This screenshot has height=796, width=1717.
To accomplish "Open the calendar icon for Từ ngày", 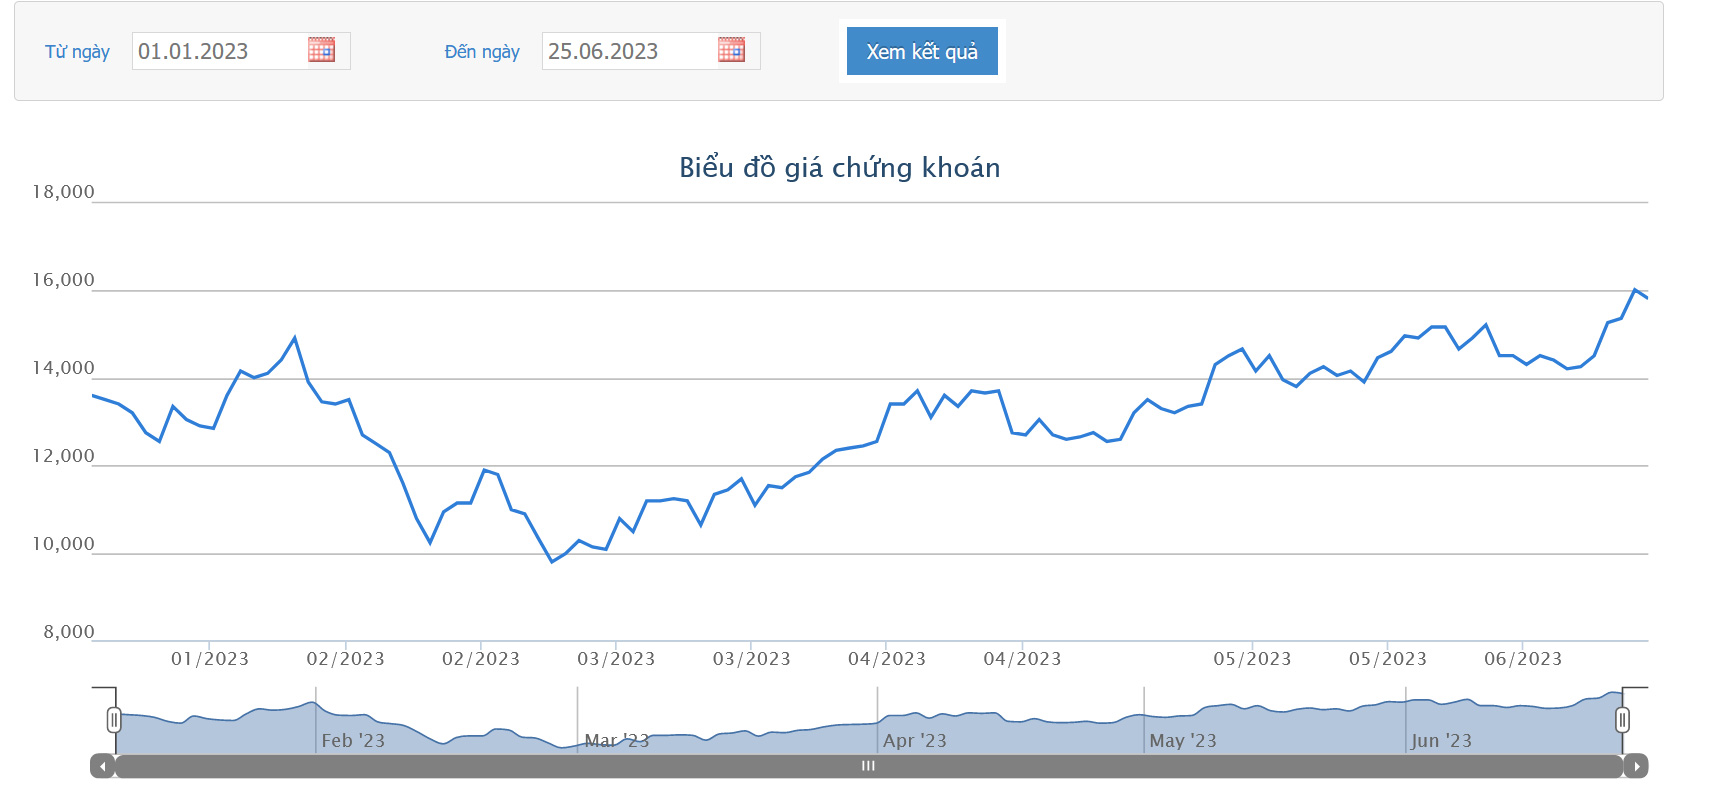I will 321,50.
